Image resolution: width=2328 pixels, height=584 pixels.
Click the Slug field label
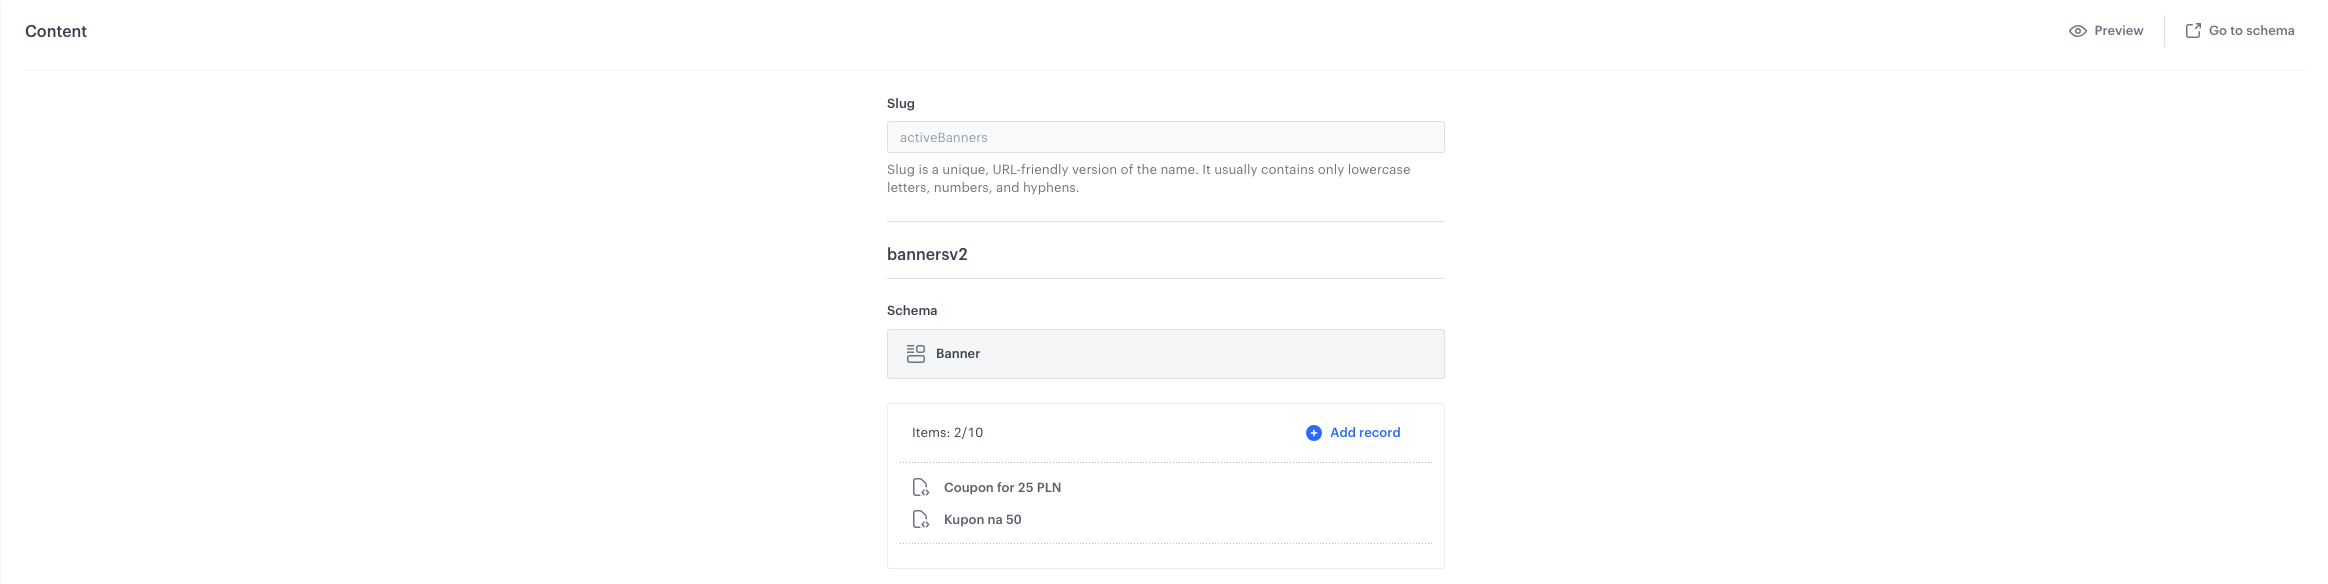click(x=900, y=103)
